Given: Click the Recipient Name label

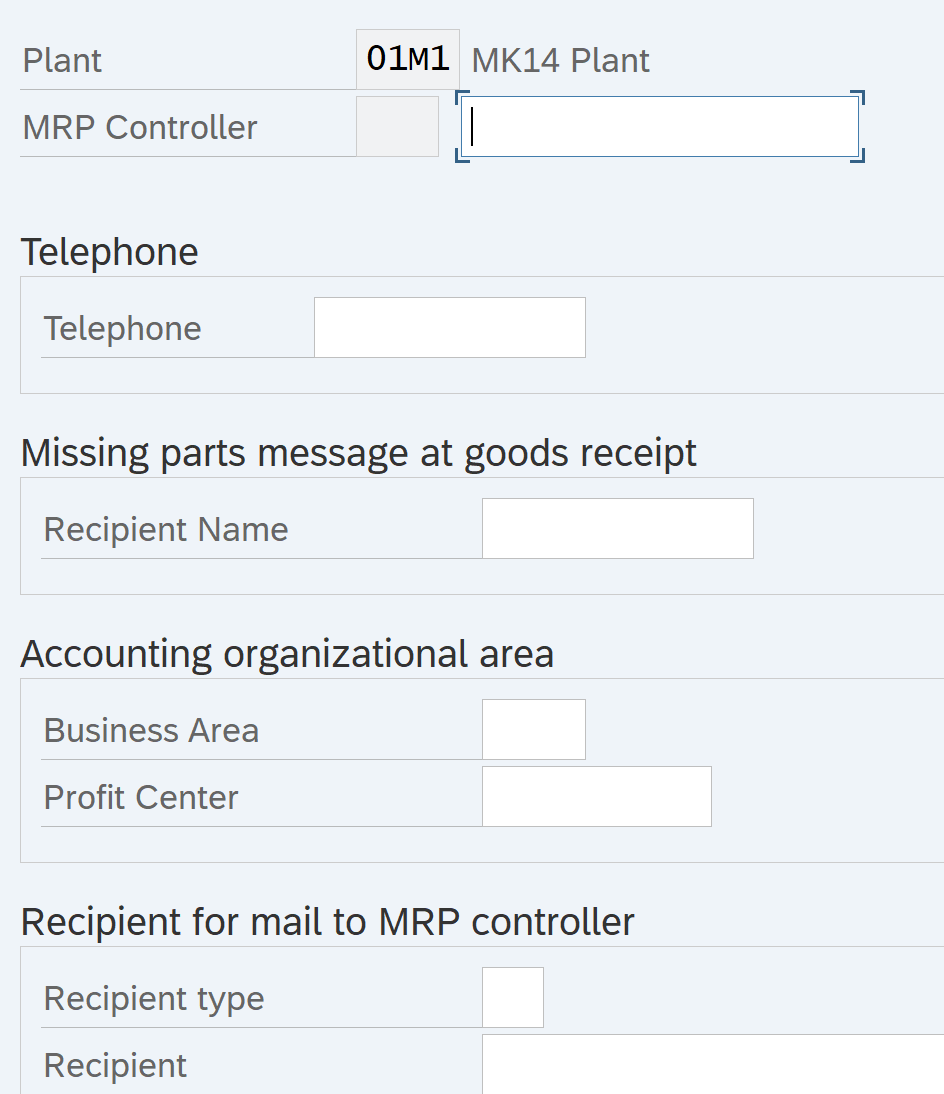Looking at the screenshot, I should click(x=166, y=530).
